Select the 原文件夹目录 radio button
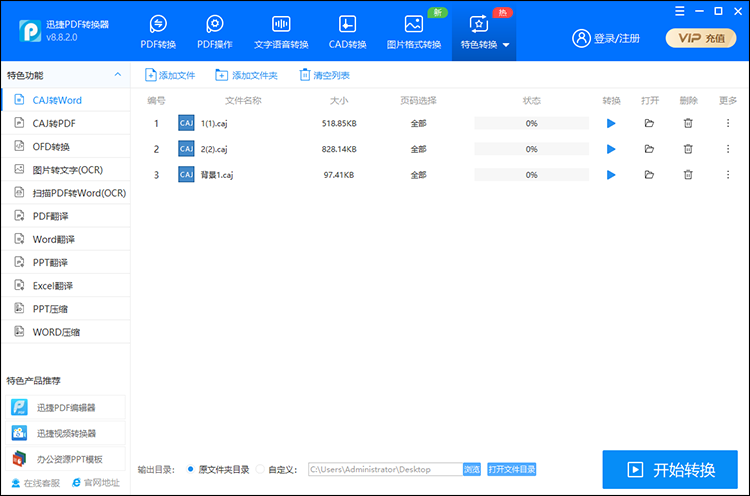The image size is (750, 496). tap(190, 469)
